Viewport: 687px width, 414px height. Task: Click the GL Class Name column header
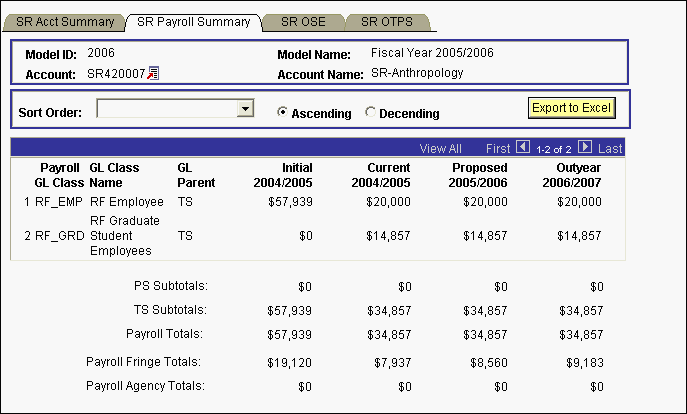[x=114, y=175]
